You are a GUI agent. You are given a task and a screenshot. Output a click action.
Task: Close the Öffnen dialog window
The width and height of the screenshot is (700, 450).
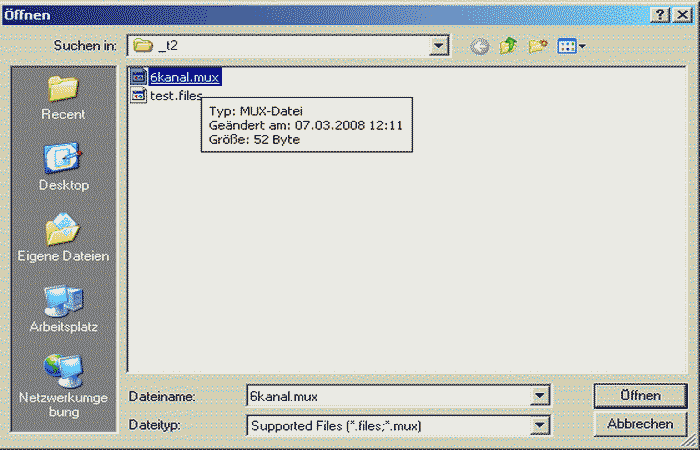click(x=683, y=14)
